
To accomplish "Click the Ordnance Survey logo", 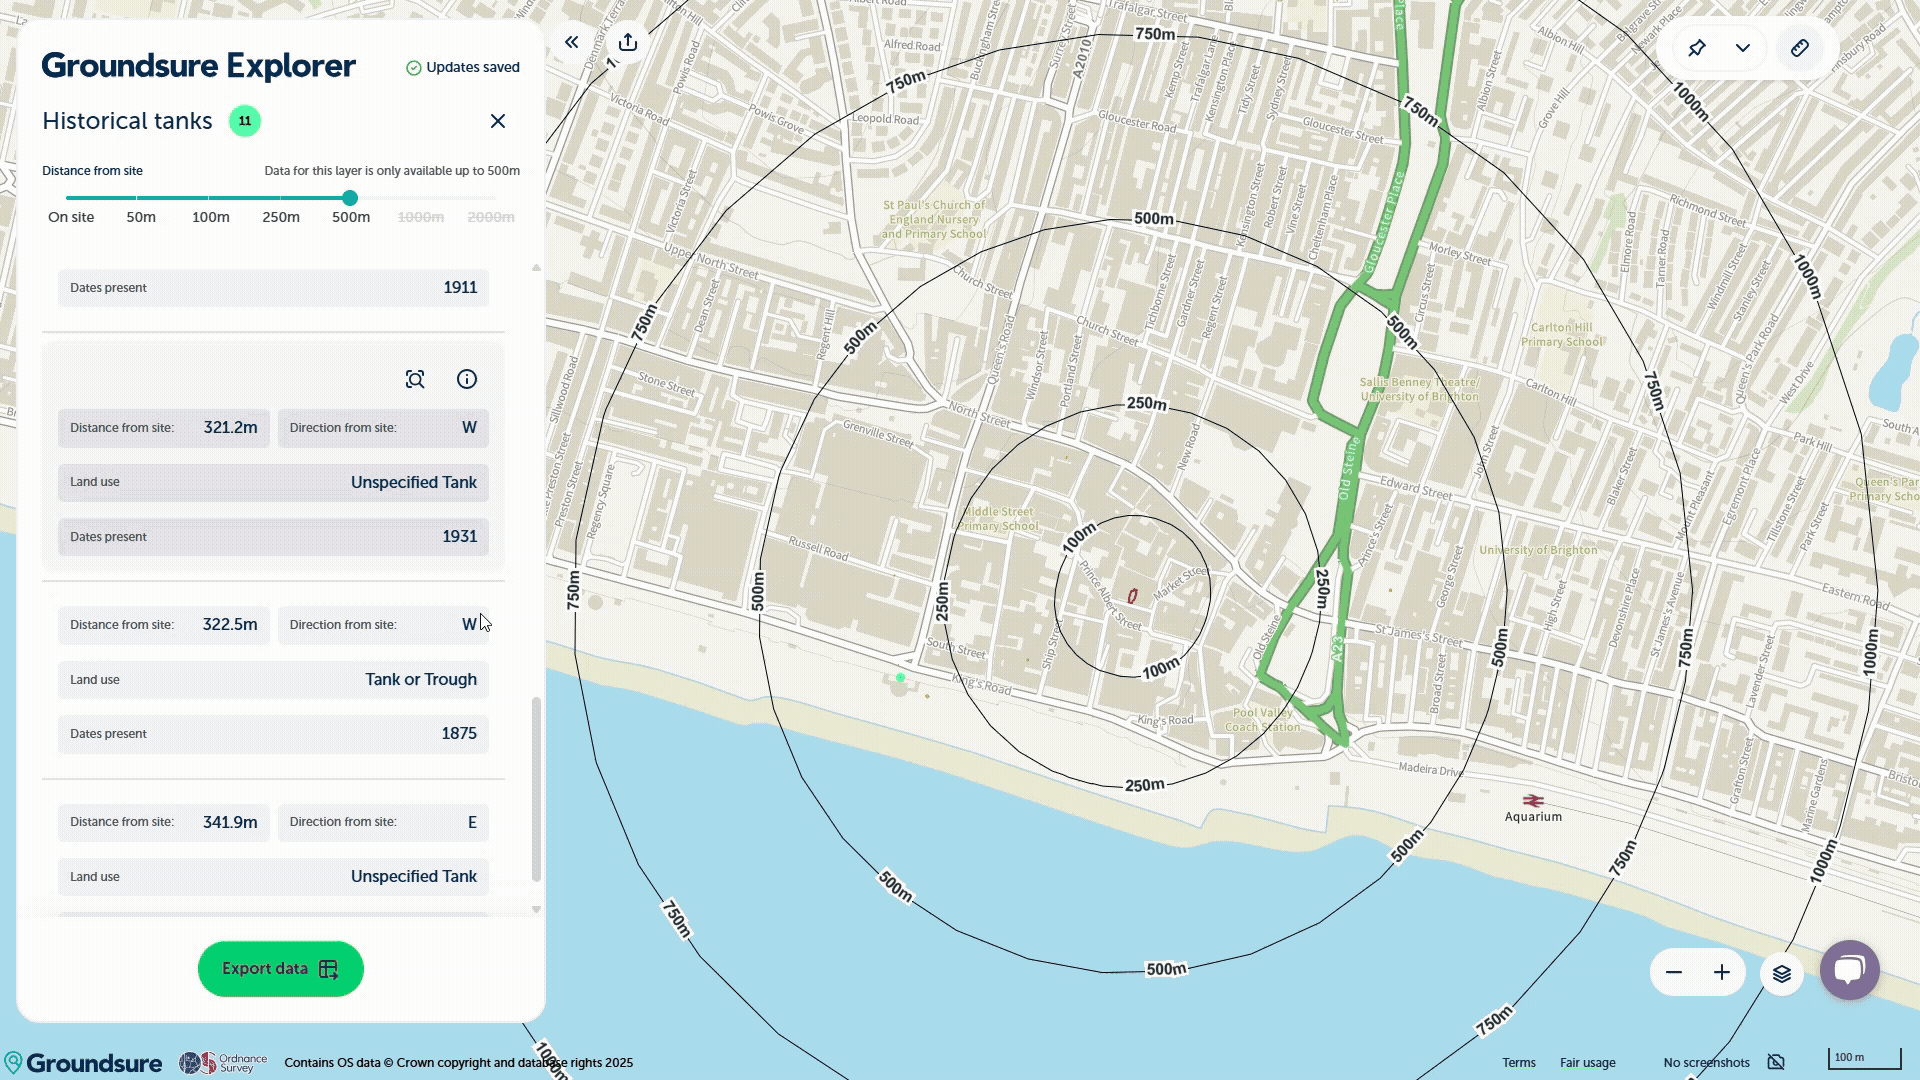I will pyautogui.click(x=223, y=1062).
